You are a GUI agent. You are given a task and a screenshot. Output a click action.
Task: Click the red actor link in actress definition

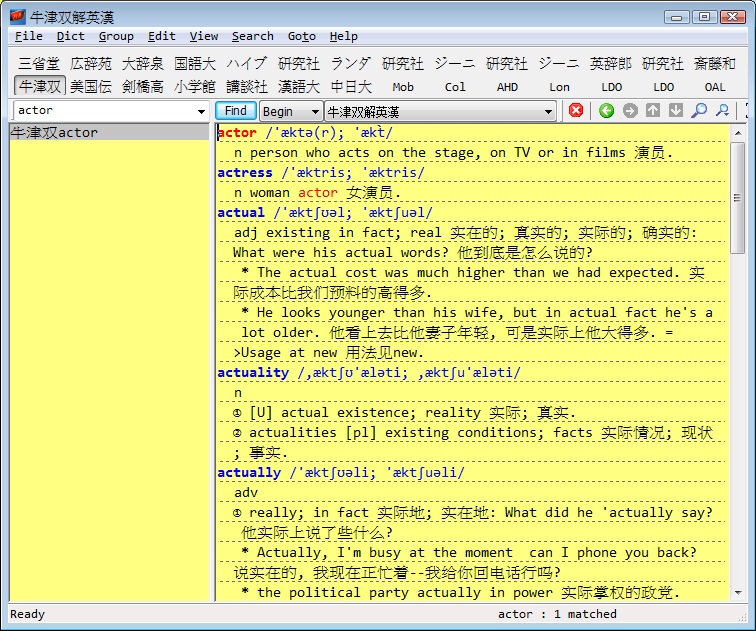tap(318, 192)
